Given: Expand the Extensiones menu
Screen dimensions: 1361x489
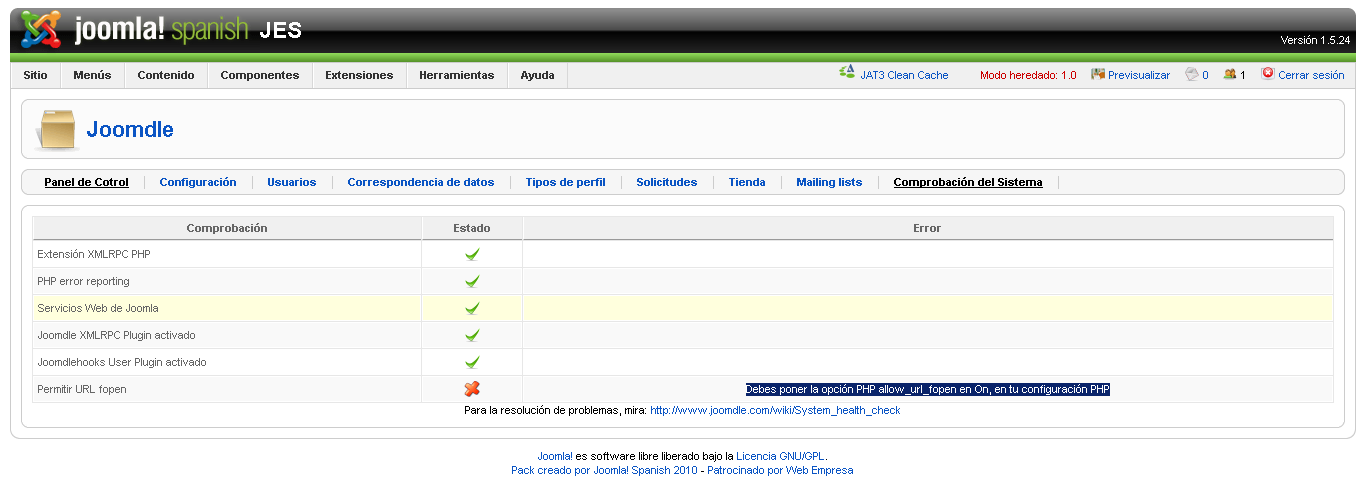Looking at the screenshot, I should (x=359, y=75).
